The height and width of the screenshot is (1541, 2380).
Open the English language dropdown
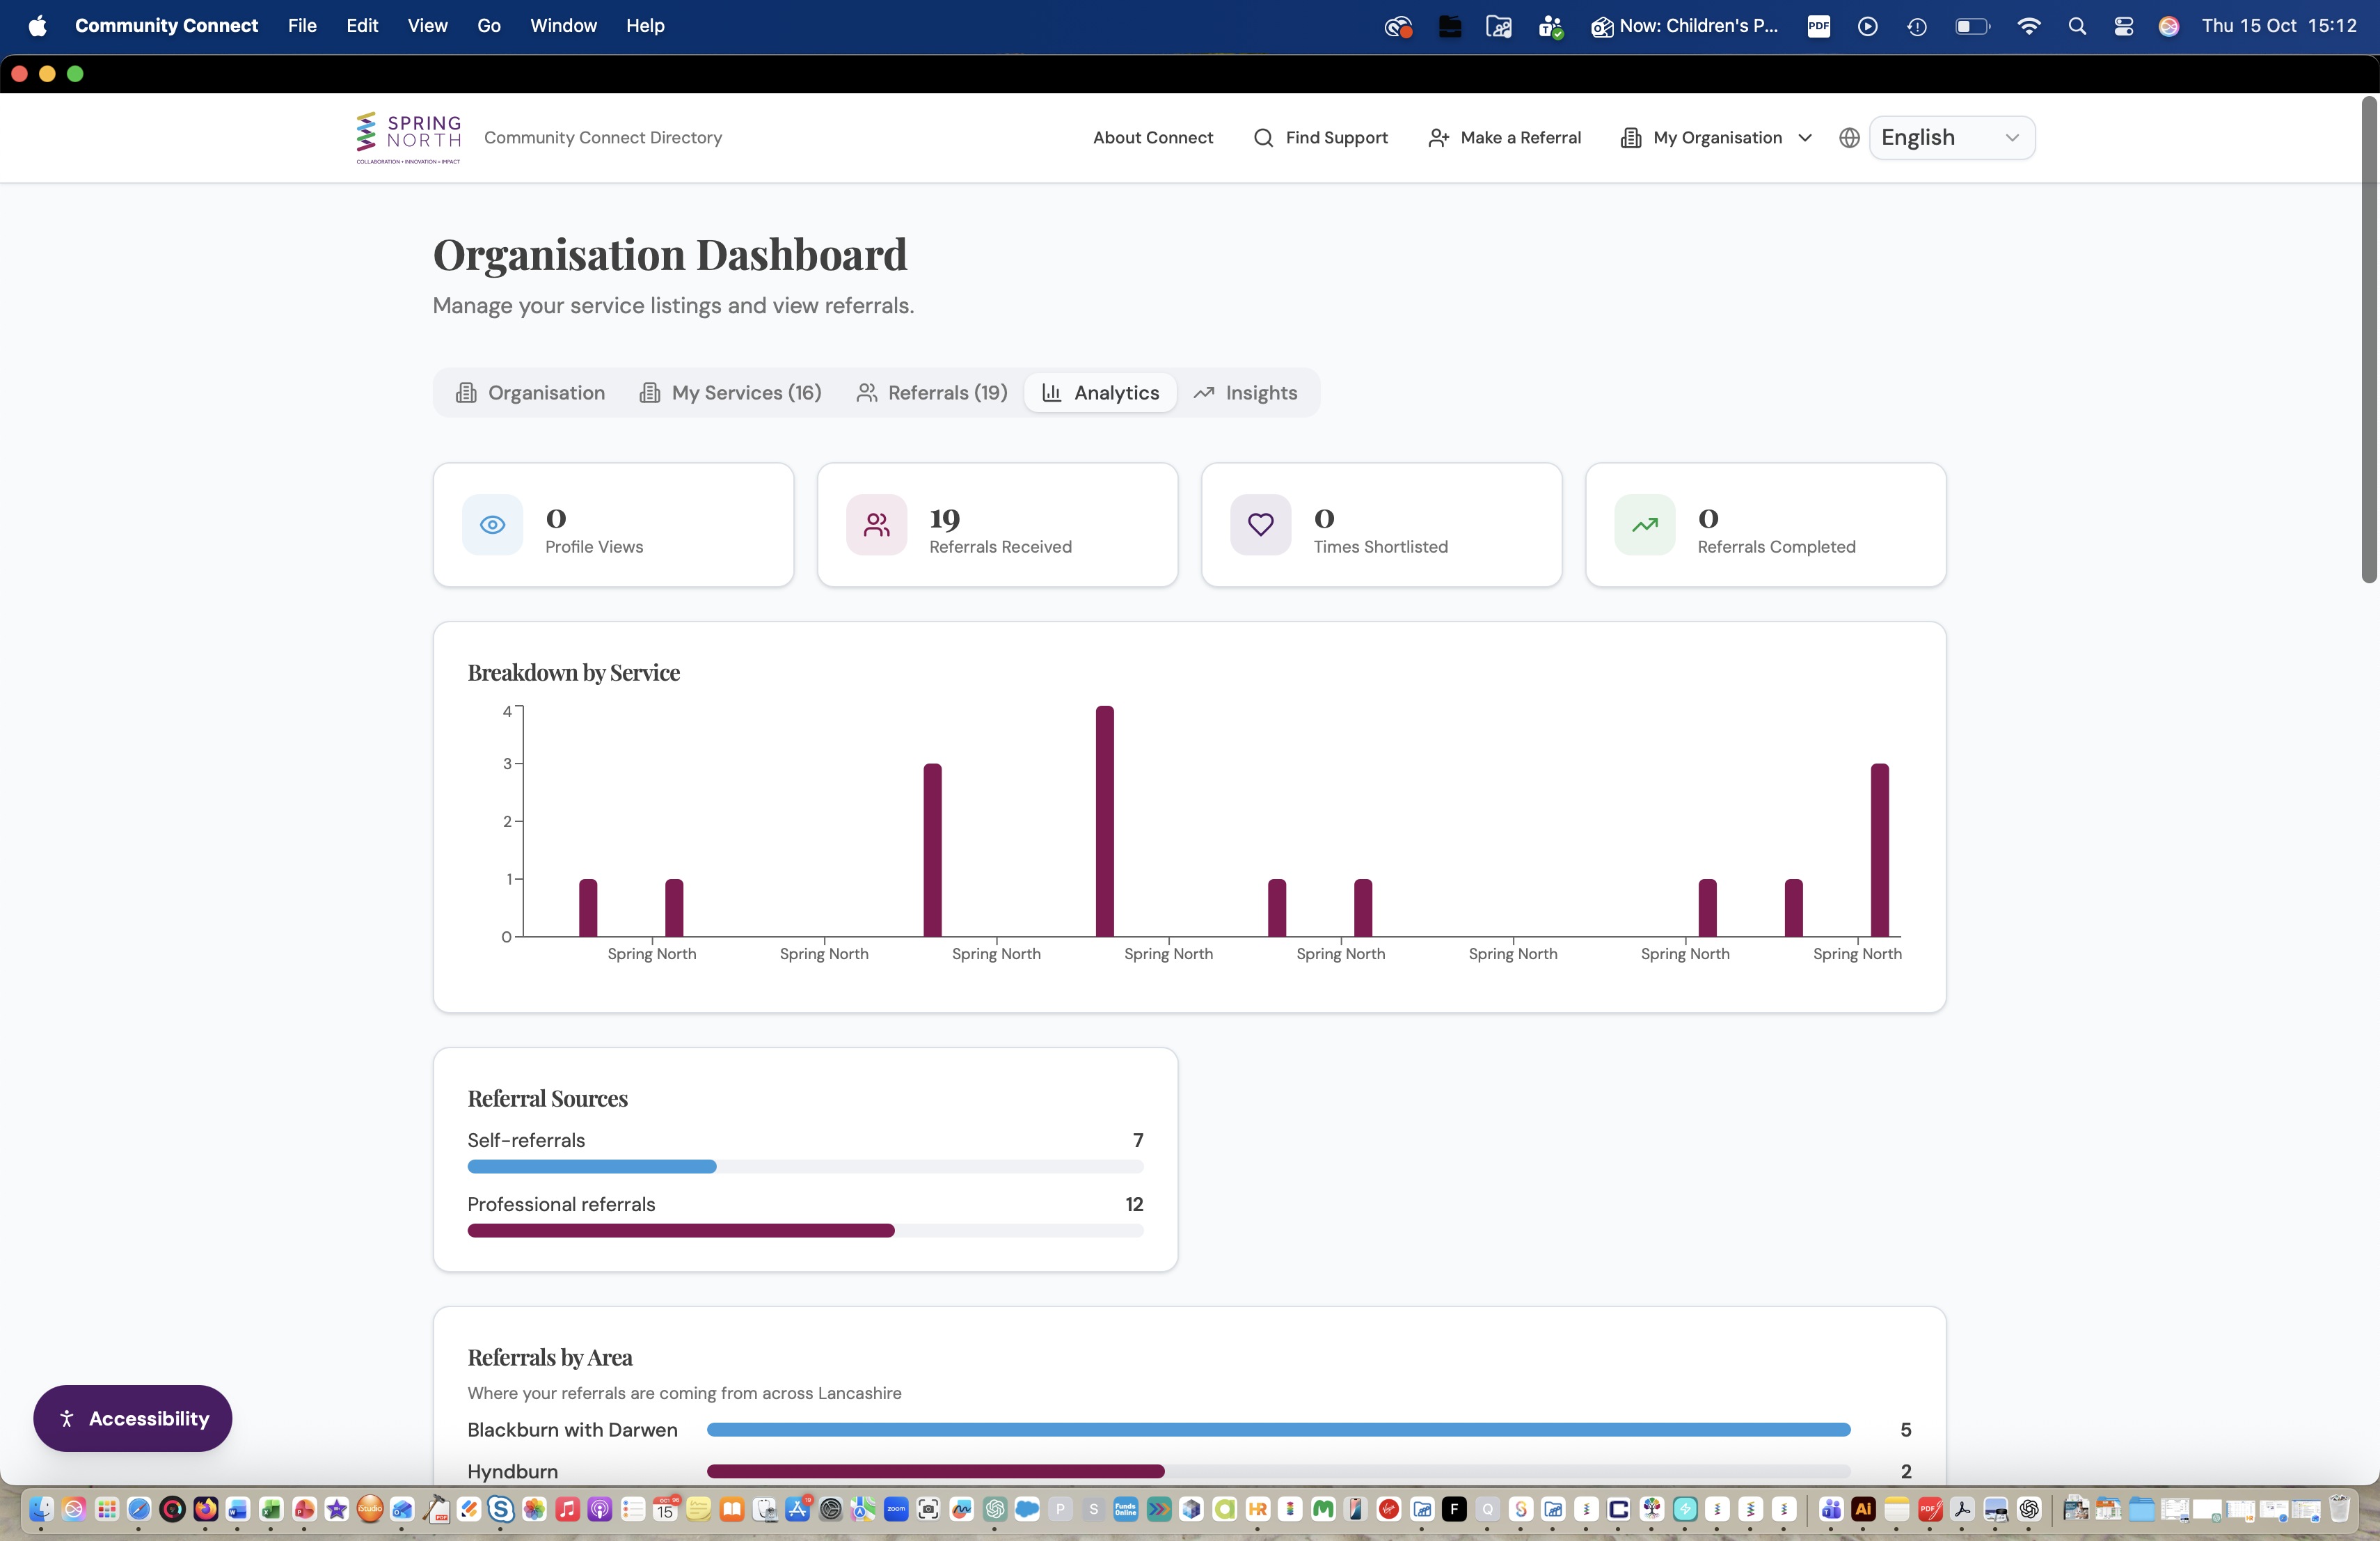pos(1951,138)
